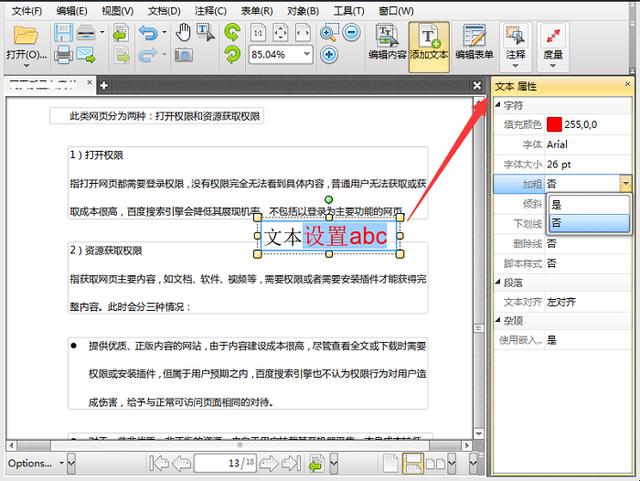Open the 视图(V) menu
640x481 pixels.
point(118,11)
